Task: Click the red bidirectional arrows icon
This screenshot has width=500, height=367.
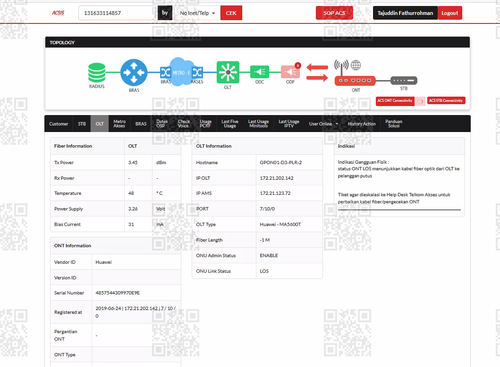Action: (x=317, y=72)
